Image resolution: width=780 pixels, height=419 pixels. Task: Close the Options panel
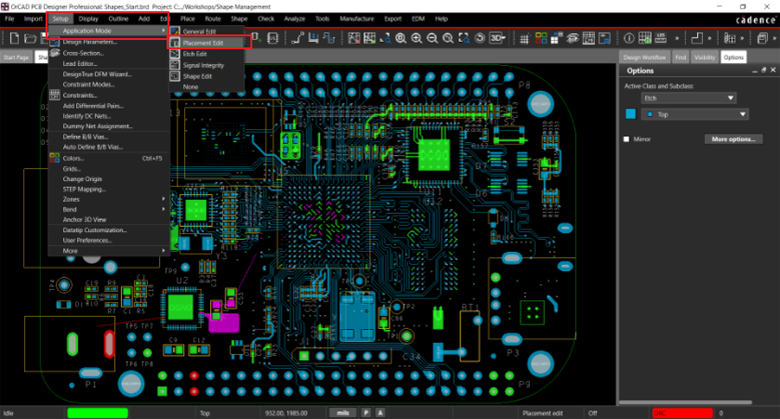pos(773,70)
